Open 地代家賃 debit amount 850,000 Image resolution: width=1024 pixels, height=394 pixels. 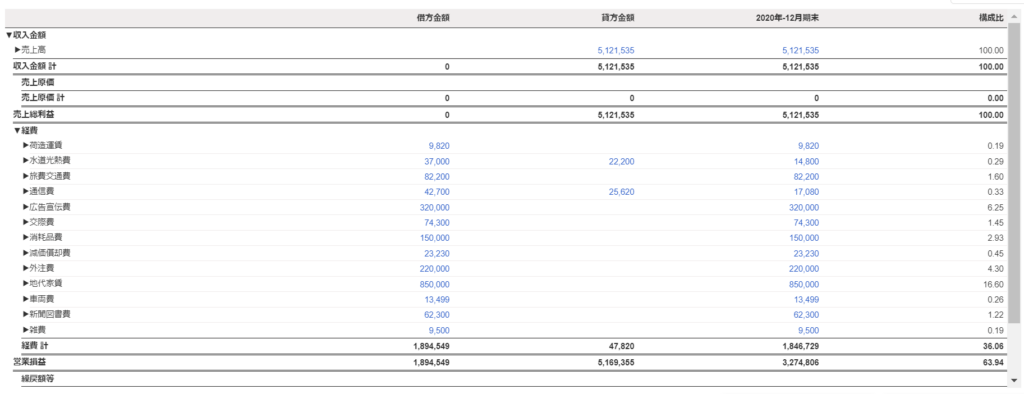click(x=434, y=284)
